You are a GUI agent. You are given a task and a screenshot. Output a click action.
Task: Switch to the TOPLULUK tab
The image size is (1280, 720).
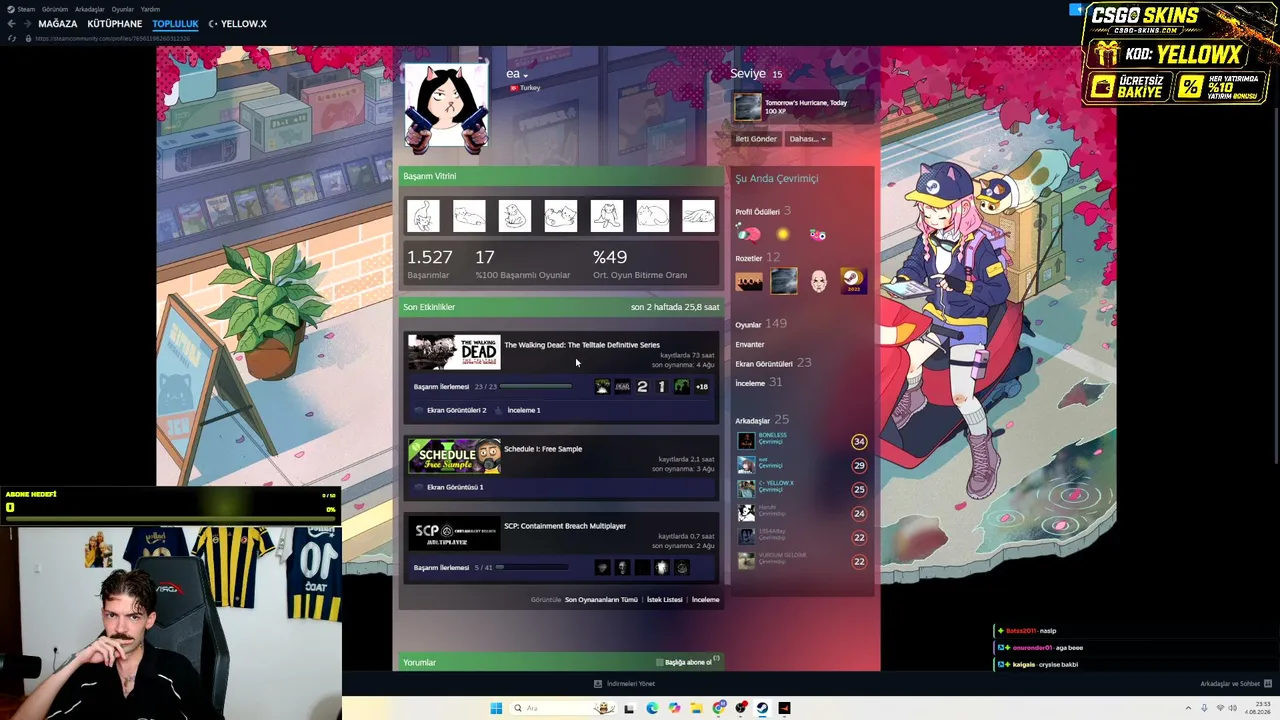[175, 24]
